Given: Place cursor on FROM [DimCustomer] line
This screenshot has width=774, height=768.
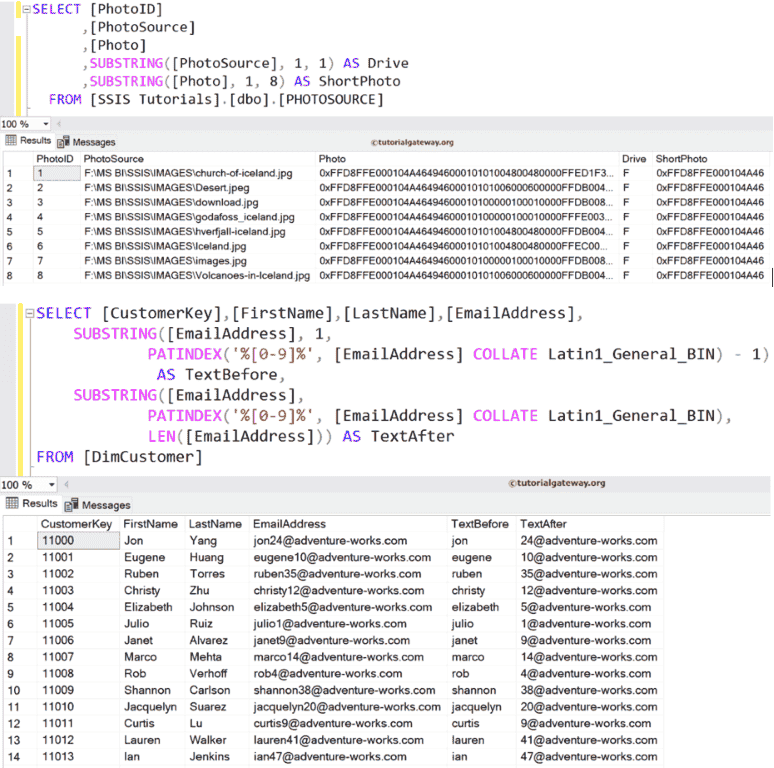Looking at the screenshot, I should click(119, 457).
